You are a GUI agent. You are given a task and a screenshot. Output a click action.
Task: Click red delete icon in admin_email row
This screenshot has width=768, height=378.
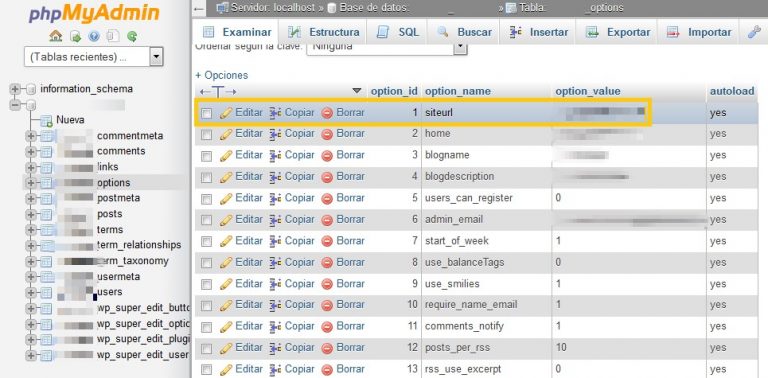327,220
